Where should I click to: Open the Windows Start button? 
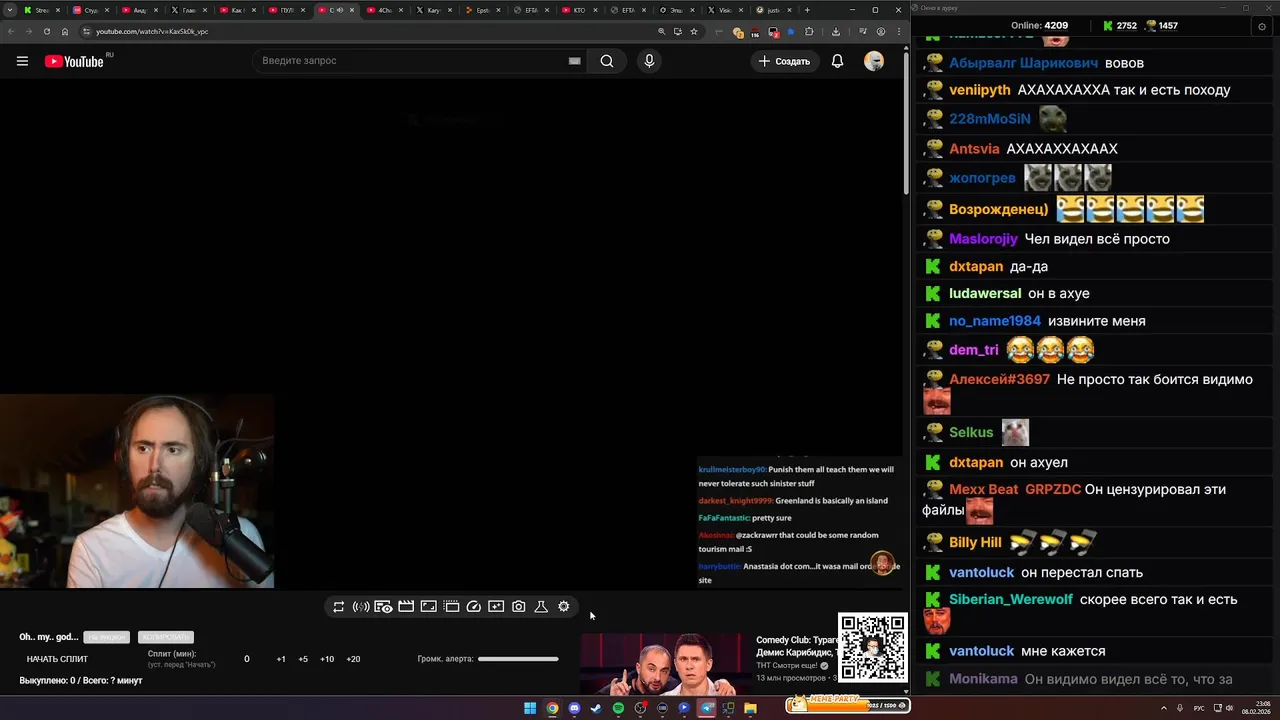530,708
